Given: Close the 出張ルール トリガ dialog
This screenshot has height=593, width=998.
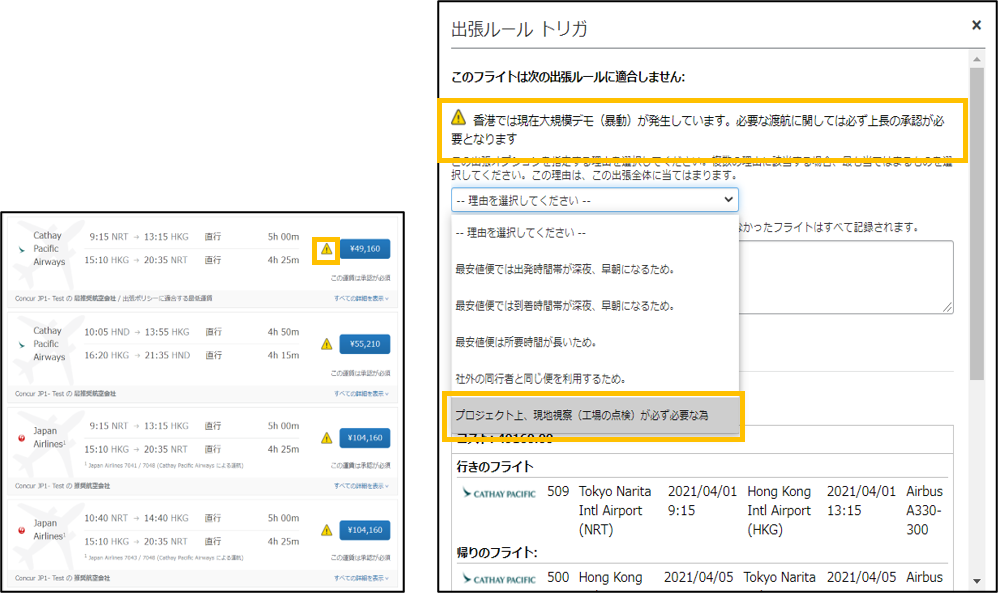Looking at the screenshot, I should 976,25.
